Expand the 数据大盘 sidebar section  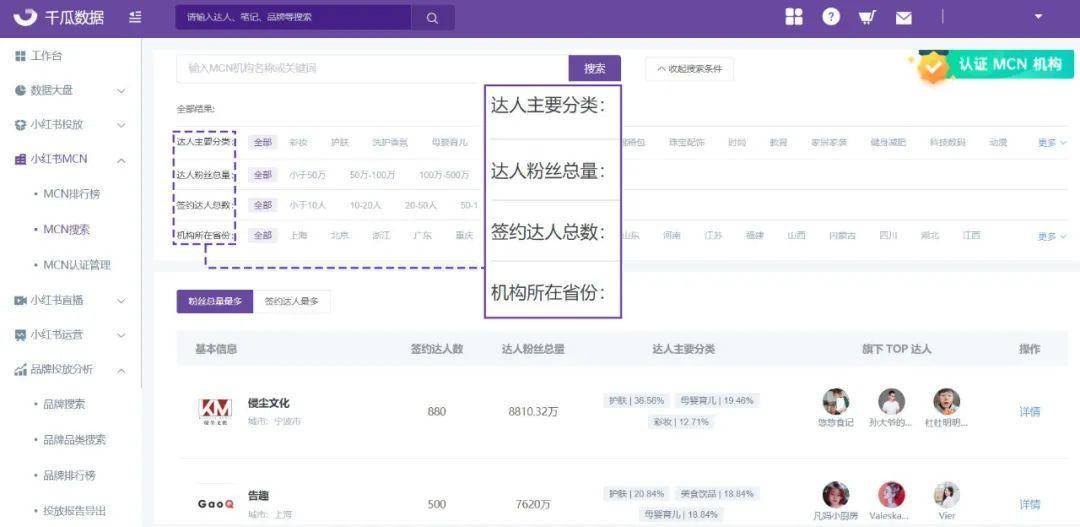point(120,90)
